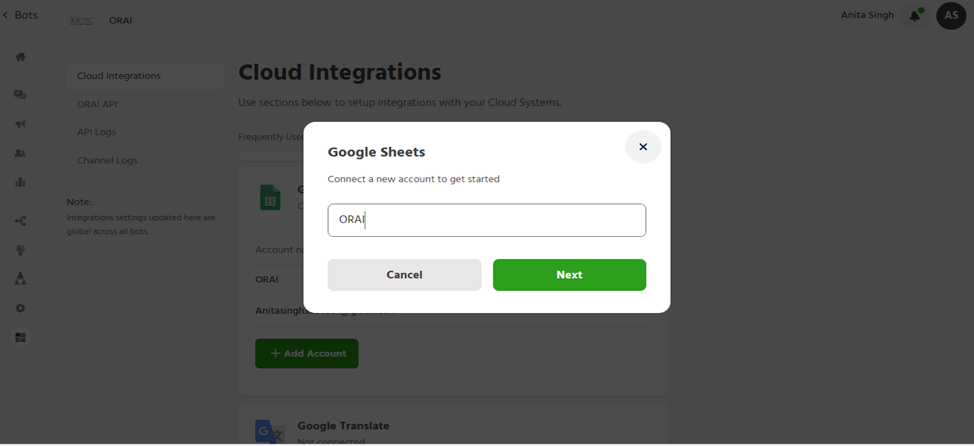Open the flow builder sidebar icon
The height and width of the screenshot is (446, 974).
[20, 221]
